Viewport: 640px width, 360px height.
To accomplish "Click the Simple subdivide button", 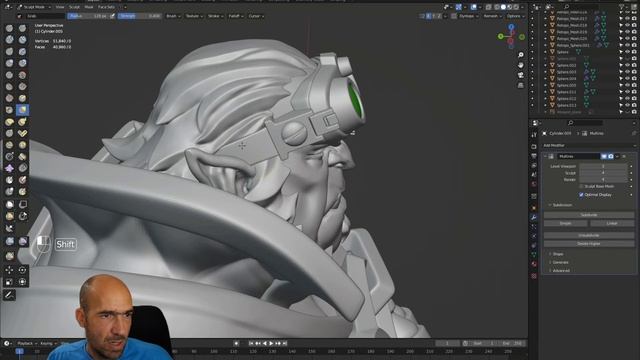I will pyautogui.click(x=566, y=223).
